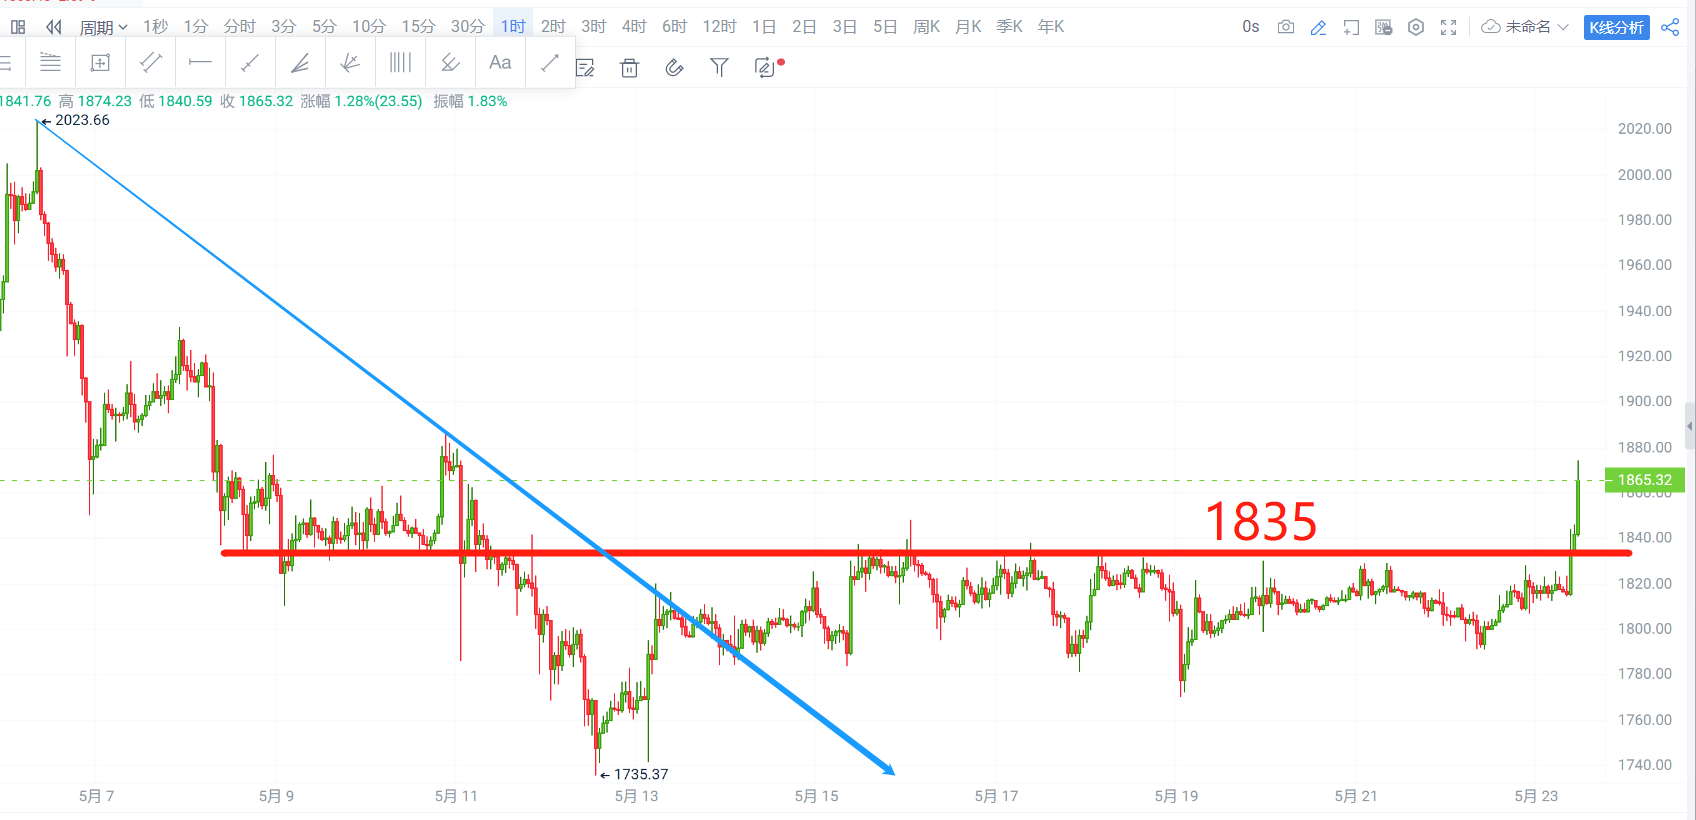1696x820 pixels.
Task: Expand the 周期 period dropdown
Action: point(103,27)
